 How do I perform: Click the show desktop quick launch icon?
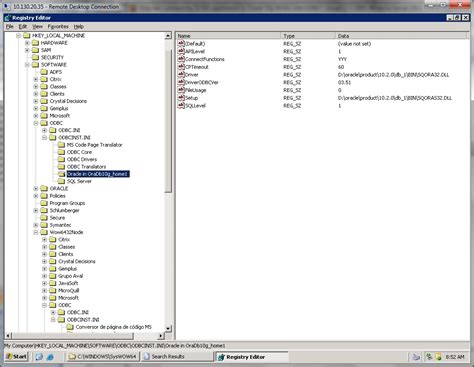point(39,357)
